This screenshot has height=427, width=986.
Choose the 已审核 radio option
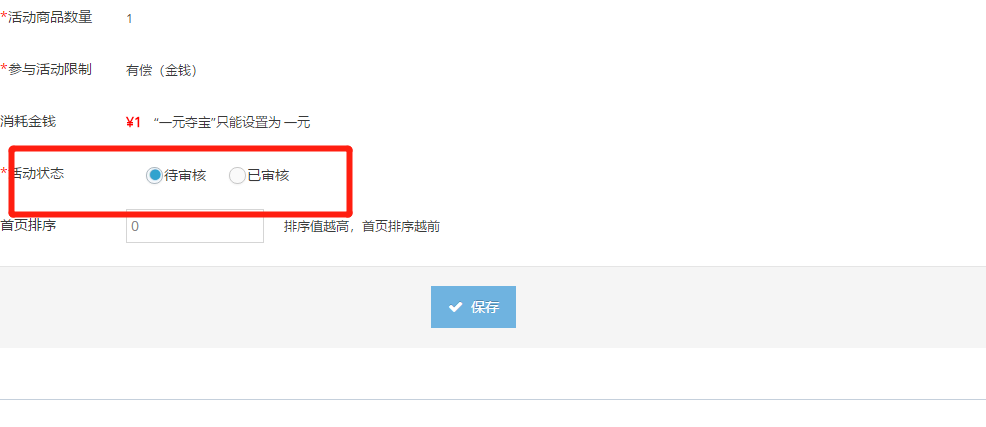coord(237,175)
